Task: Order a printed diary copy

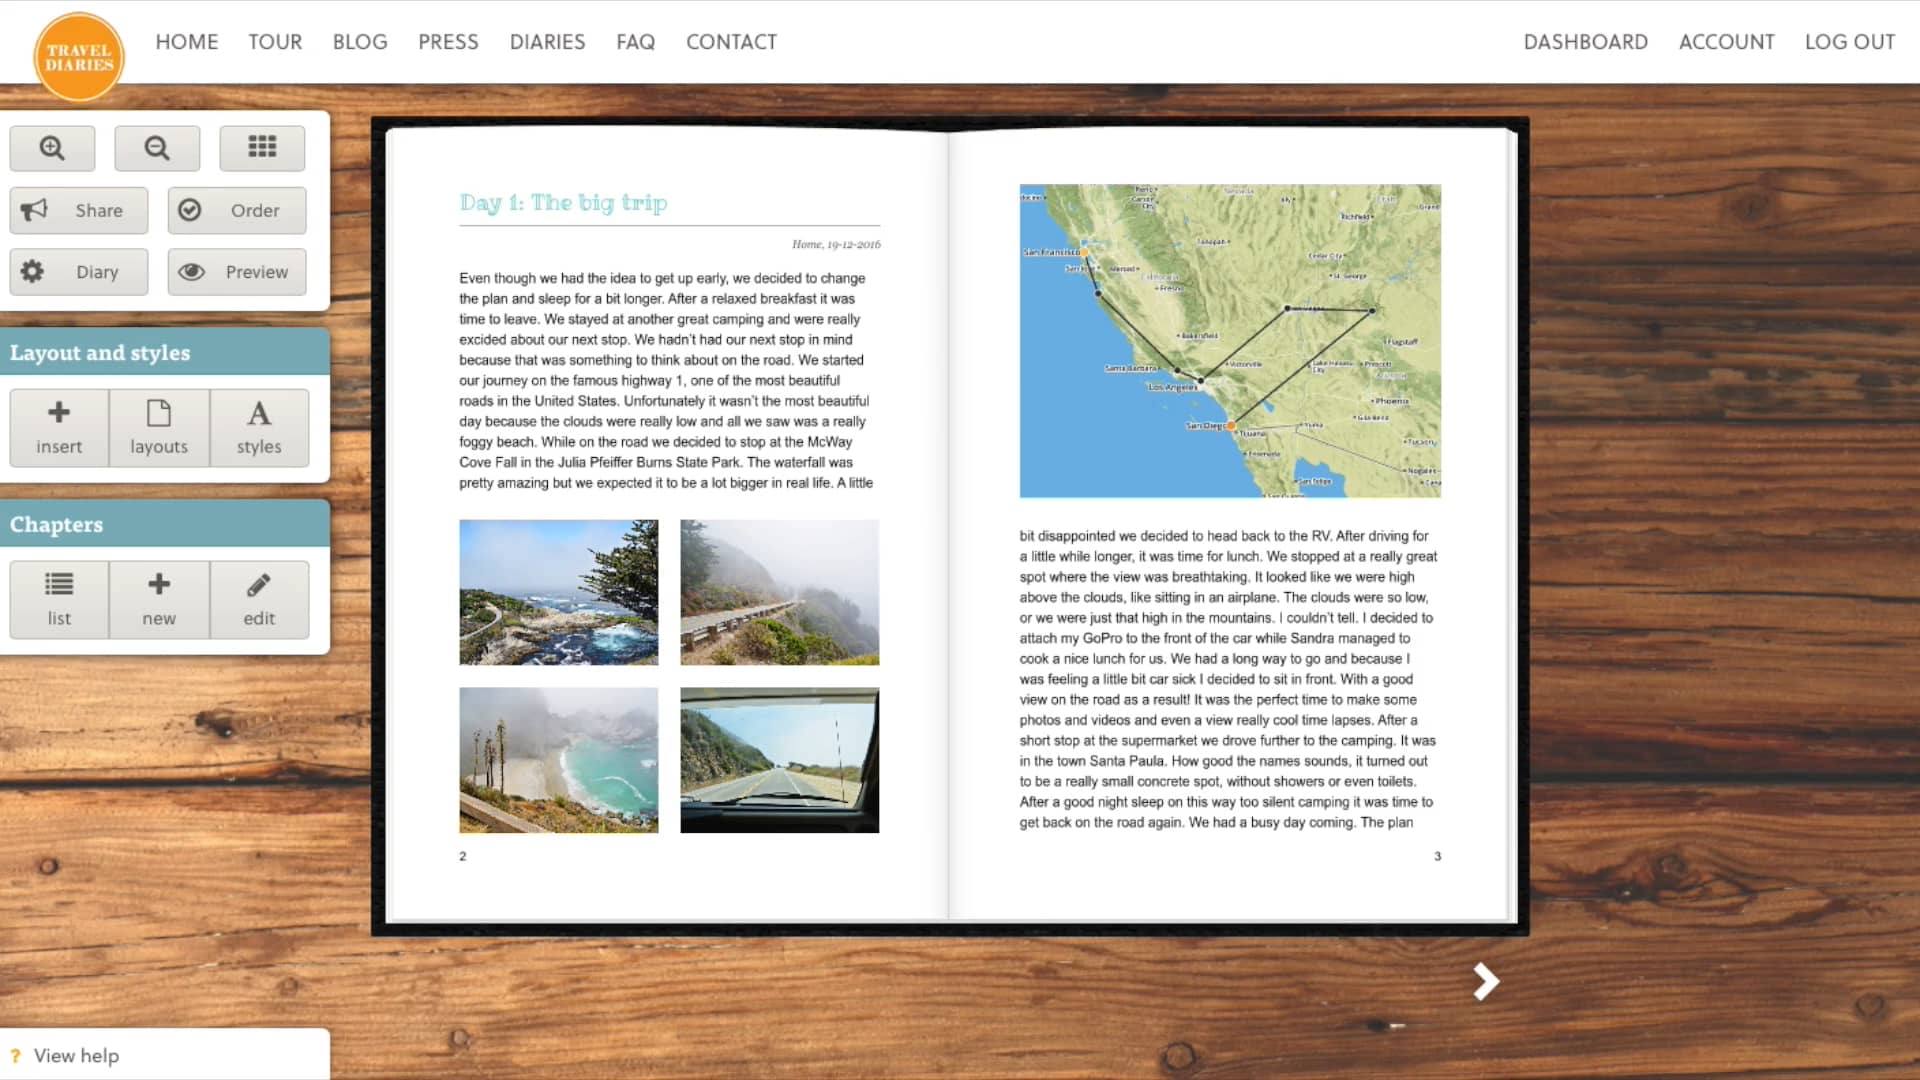Action: 236,210
